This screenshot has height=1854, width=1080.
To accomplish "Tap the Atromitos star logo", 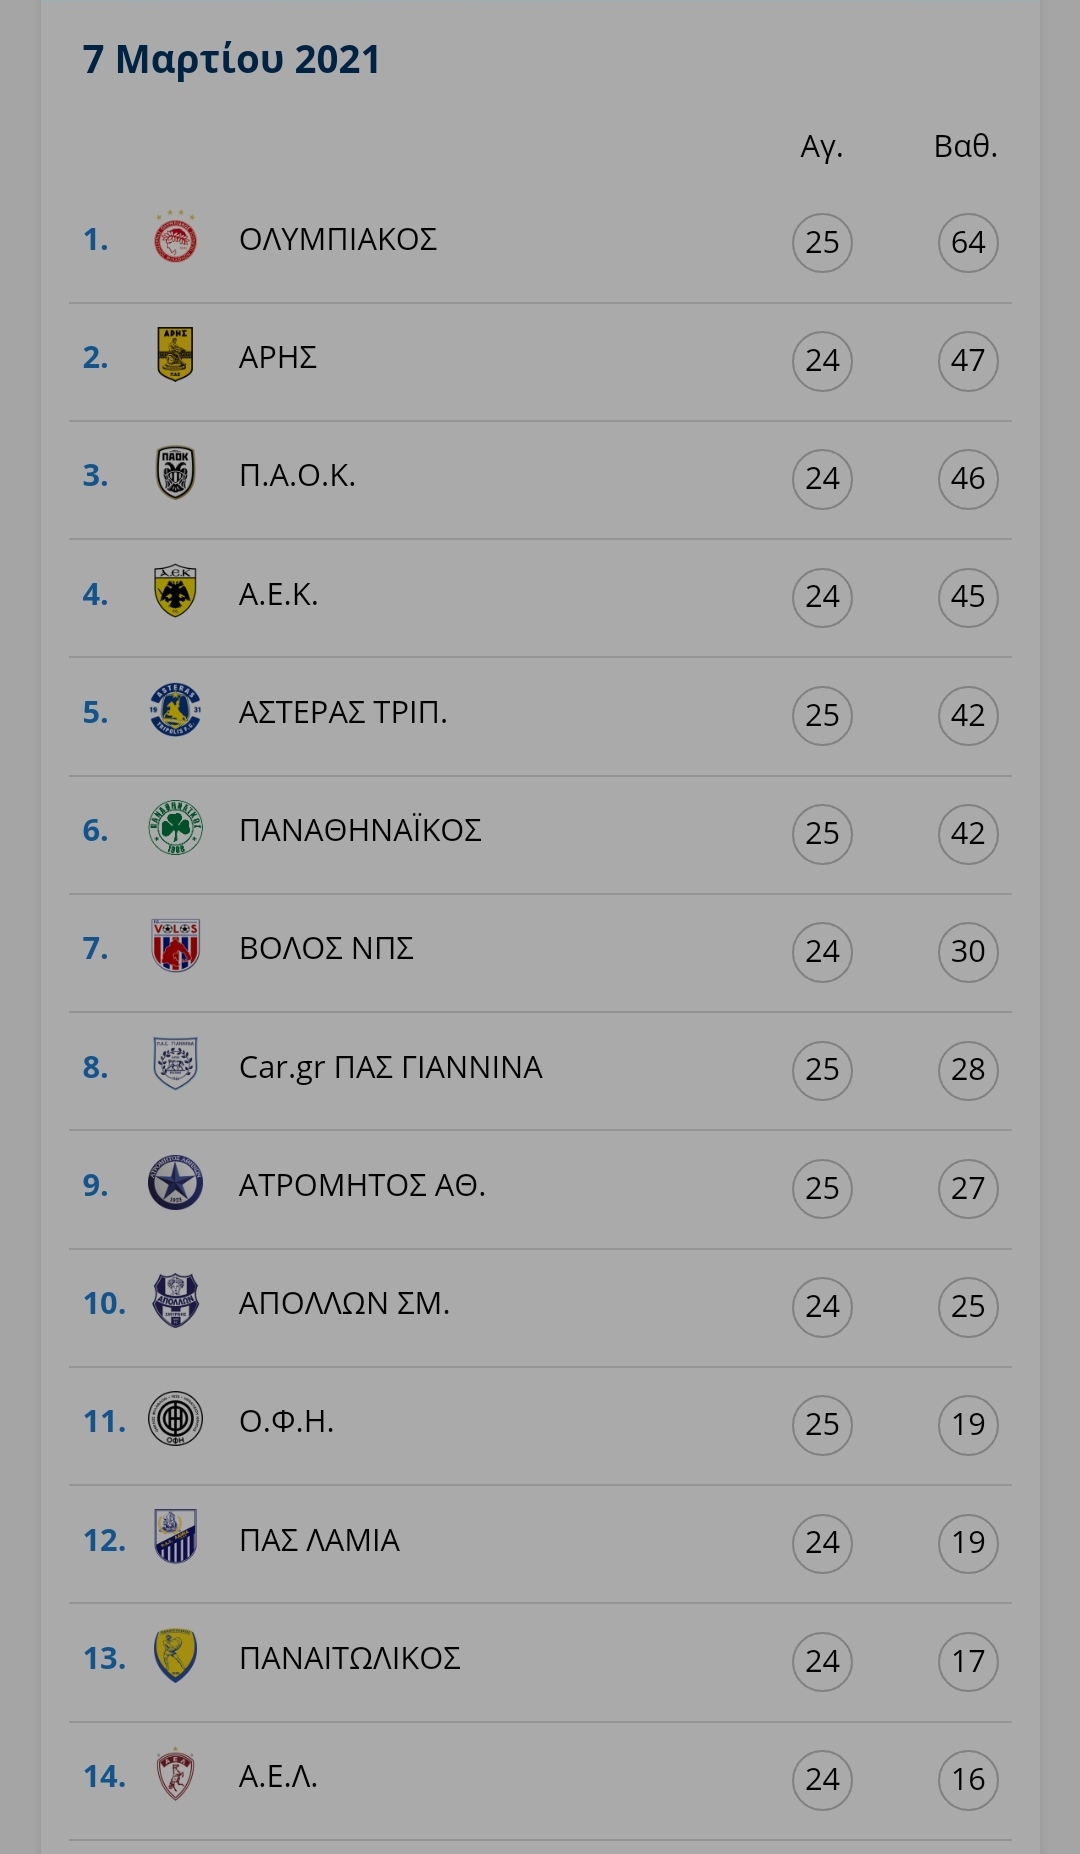I will pos(175,1183).
